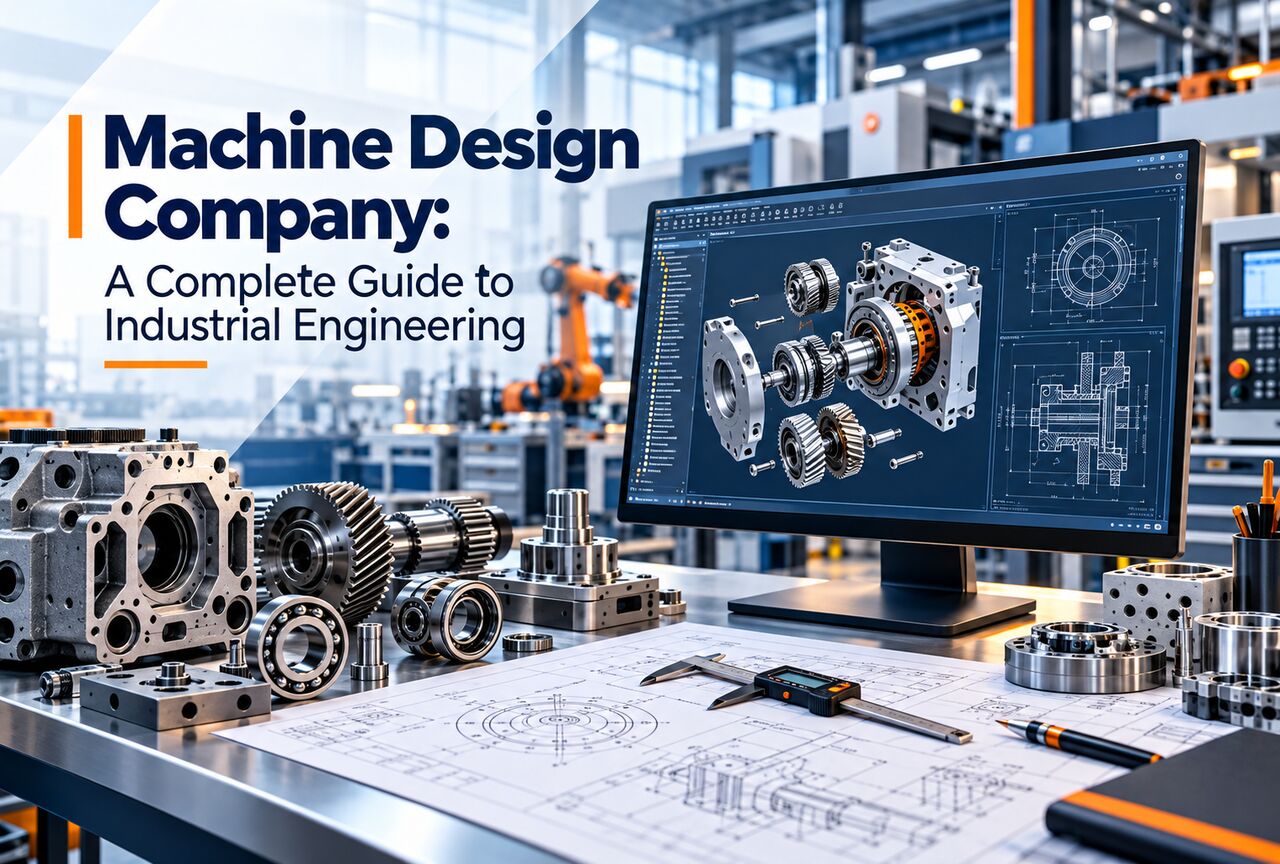Select the round flange plate in the exploded view
The image size is (1280, 864).
pyautogui.click(x=733, y=387)
